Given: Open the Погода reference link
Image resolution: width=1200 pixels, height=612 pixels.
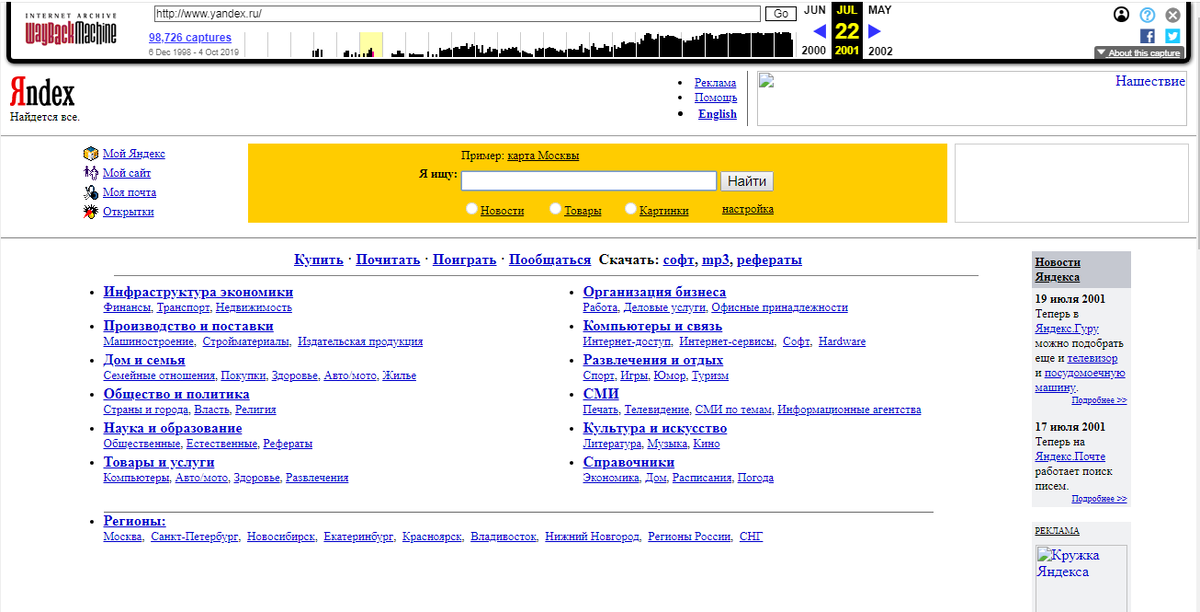Looking at the screenshot, I should [x=755, y=478].
